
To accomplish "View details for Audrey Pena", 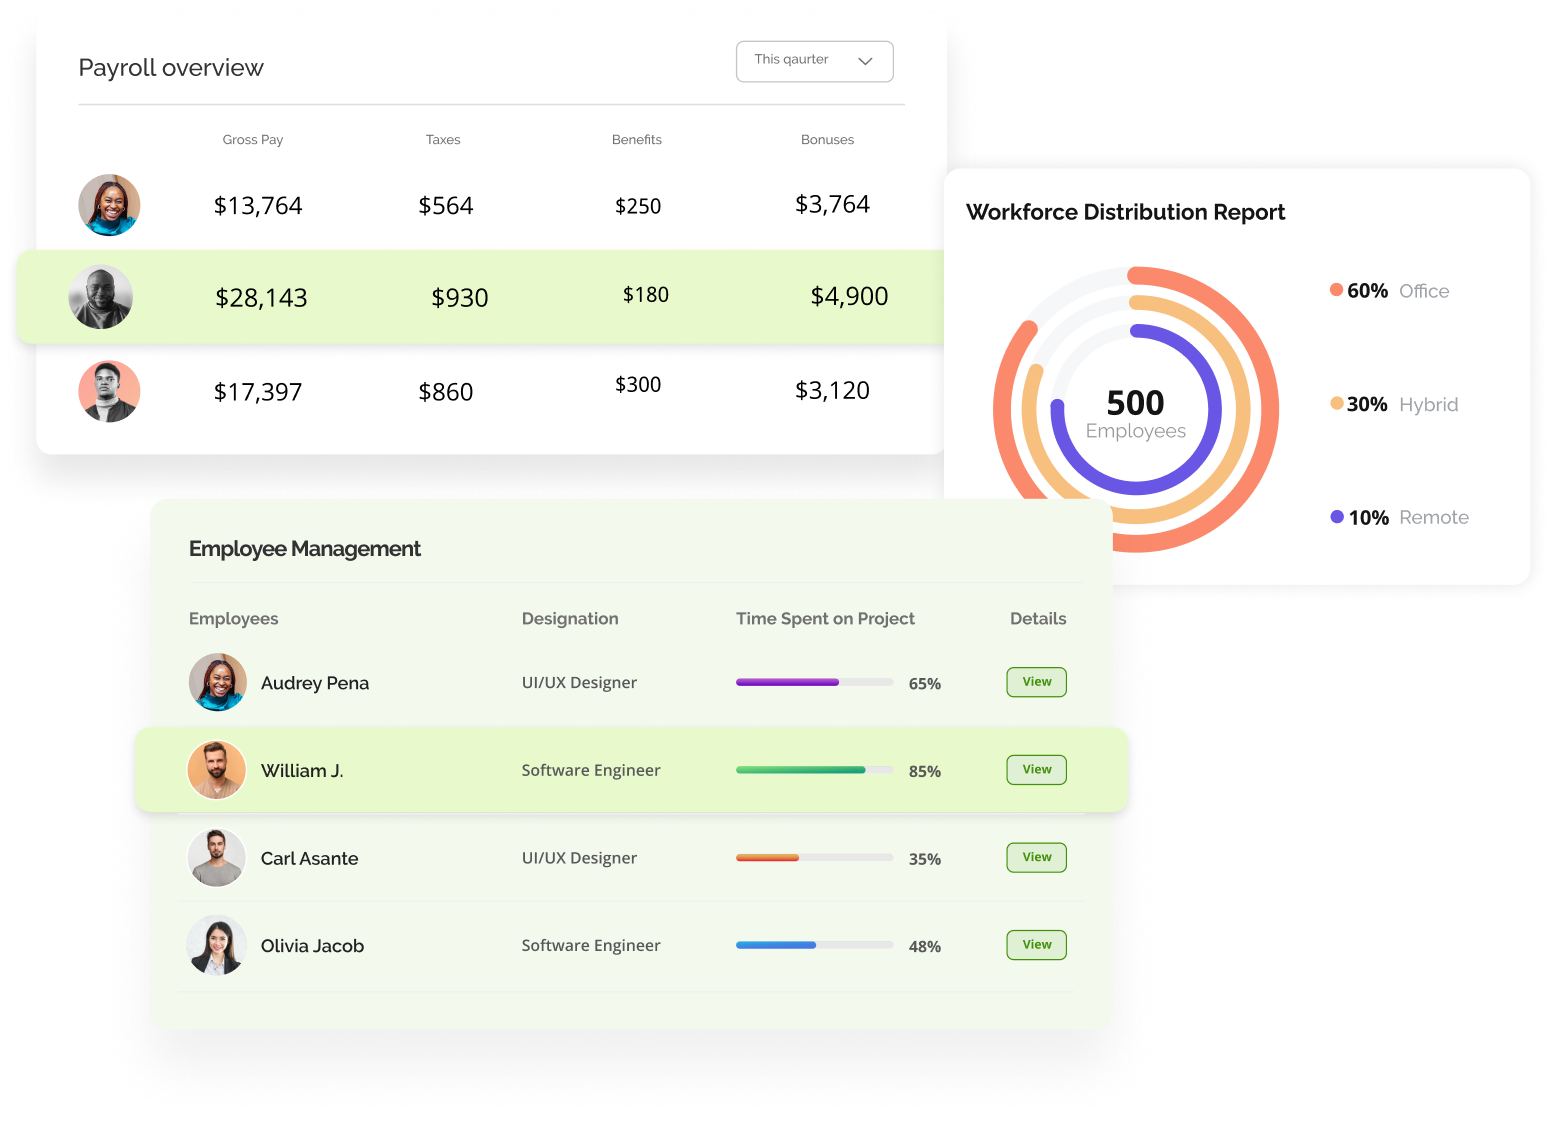I will (1036, 682).
